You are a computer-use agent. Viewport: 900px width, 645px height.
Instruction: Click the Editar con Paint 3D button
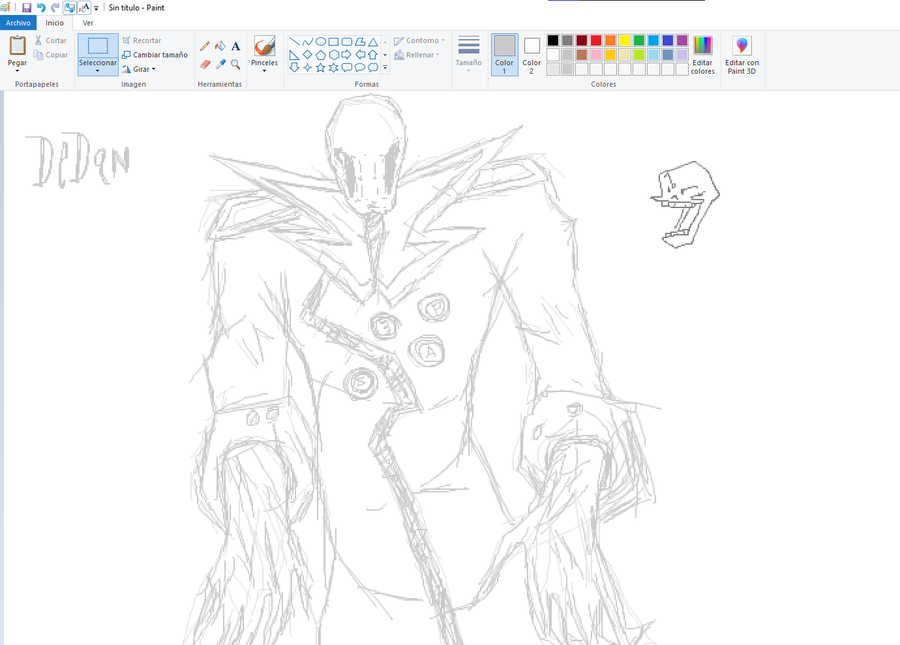pos(742,55)
